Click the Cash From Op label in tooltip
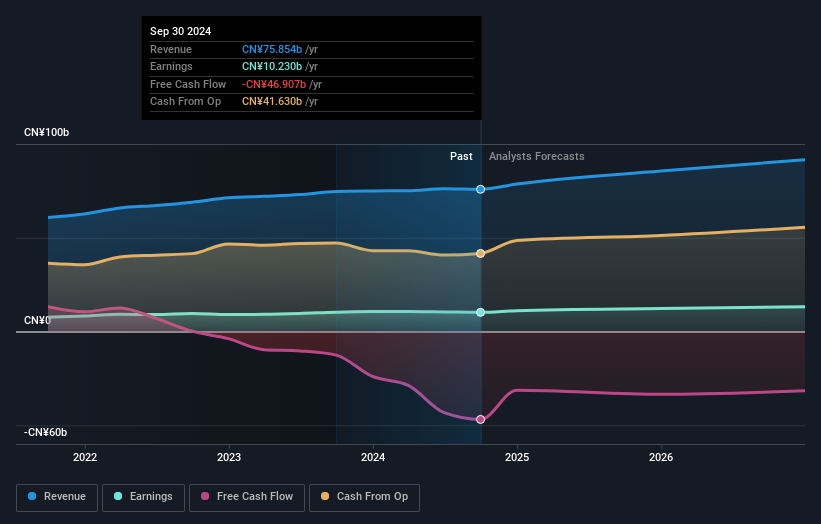This screenshot has height=524, width=821. click(185, 102)
